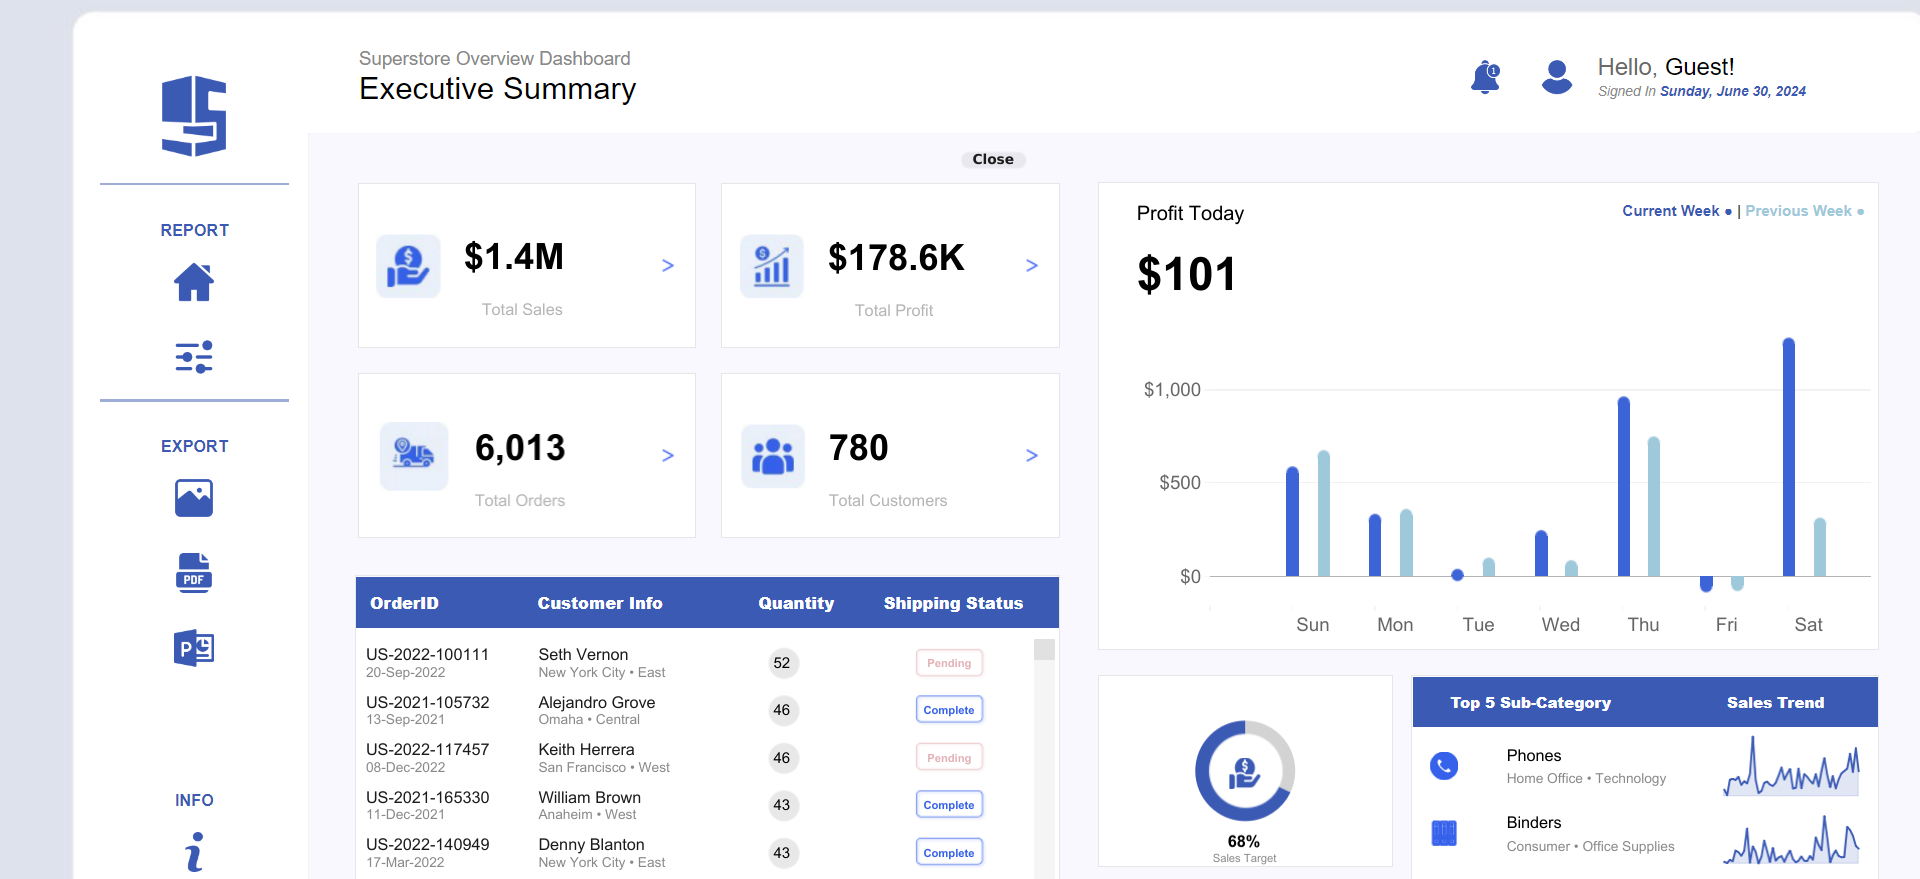Export dashboard to PowerPoint

pos(194,648)
